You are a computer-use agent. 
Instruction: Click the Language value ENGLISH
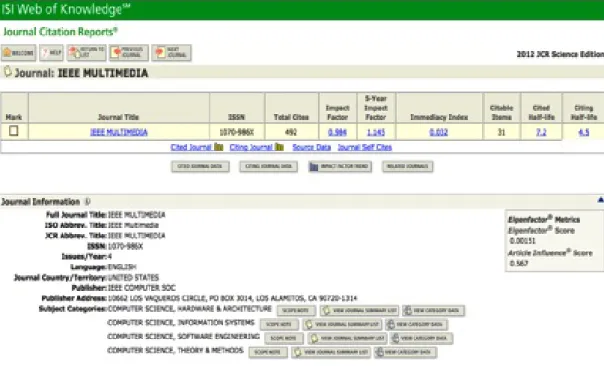(122, 267)
